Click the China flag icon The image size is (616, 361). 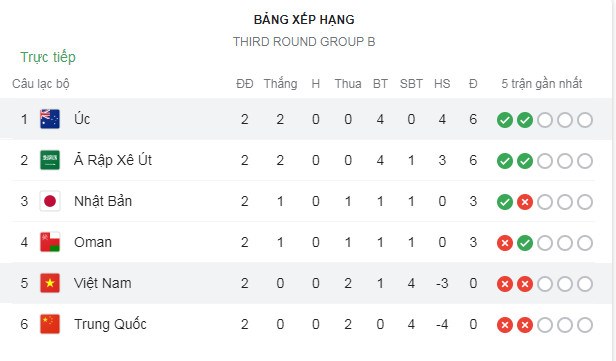click(x=50, y=324)
